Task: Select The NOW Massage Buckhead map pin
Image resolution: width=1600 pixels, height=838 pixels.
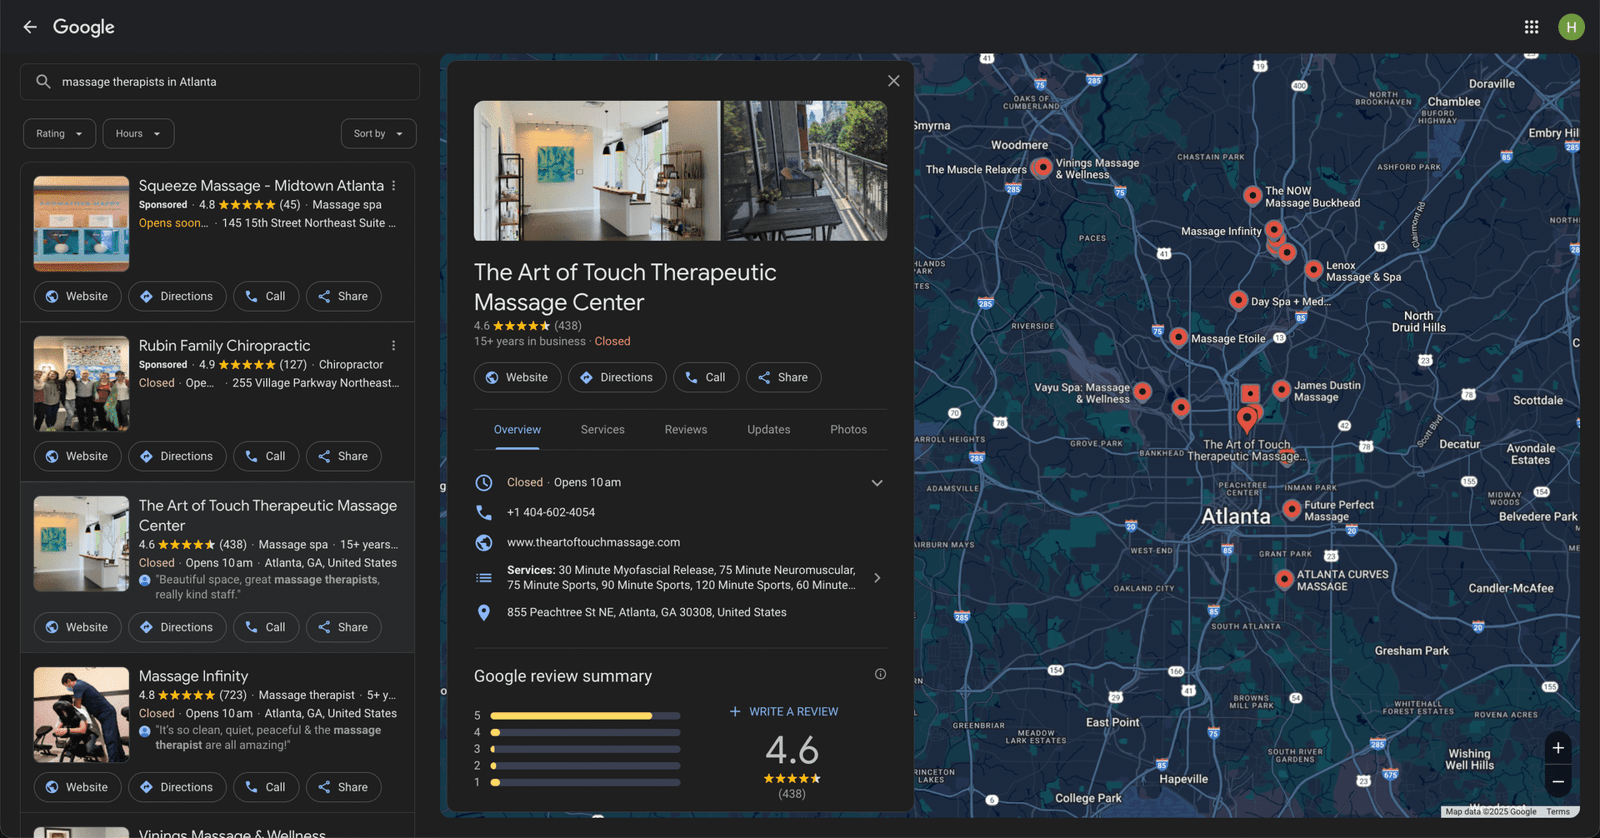Action: point(1252,195)
